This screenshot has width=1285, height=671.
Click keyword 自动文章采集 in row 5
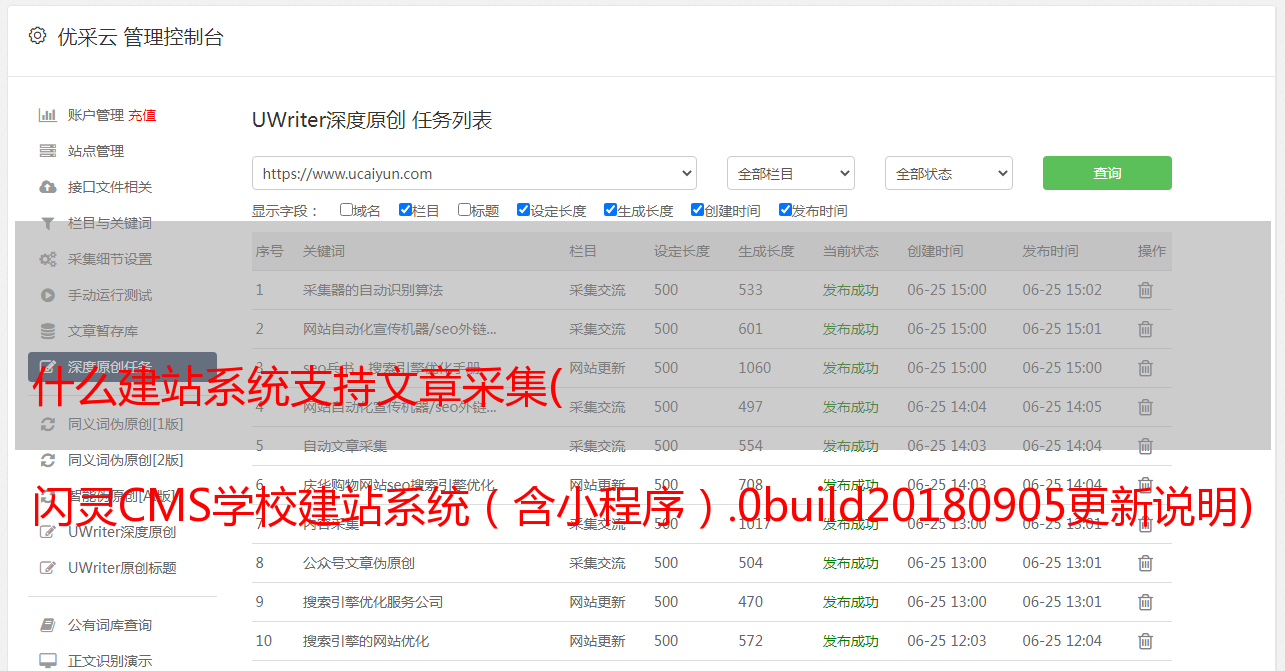pyautogui.click(x=345, y=446)
